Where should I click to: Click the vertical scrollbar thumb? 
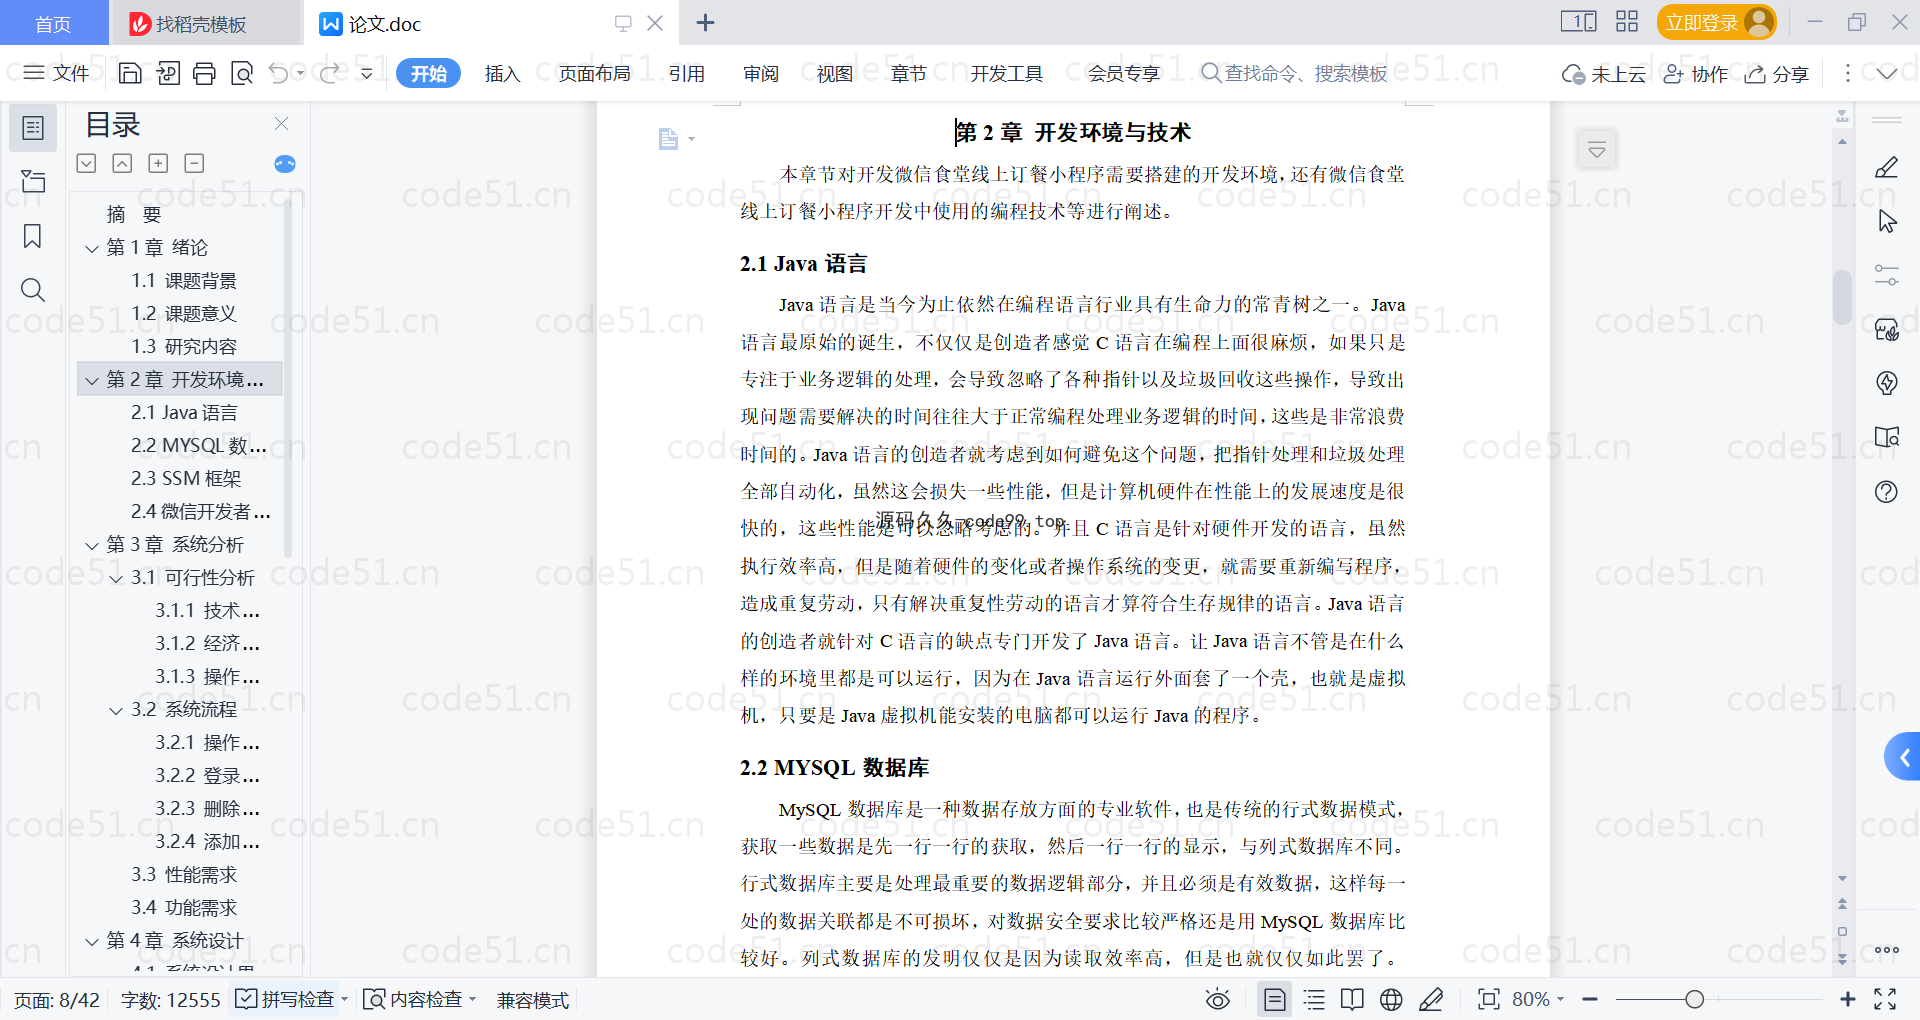pyautogui.click(x=1842, y=297)
